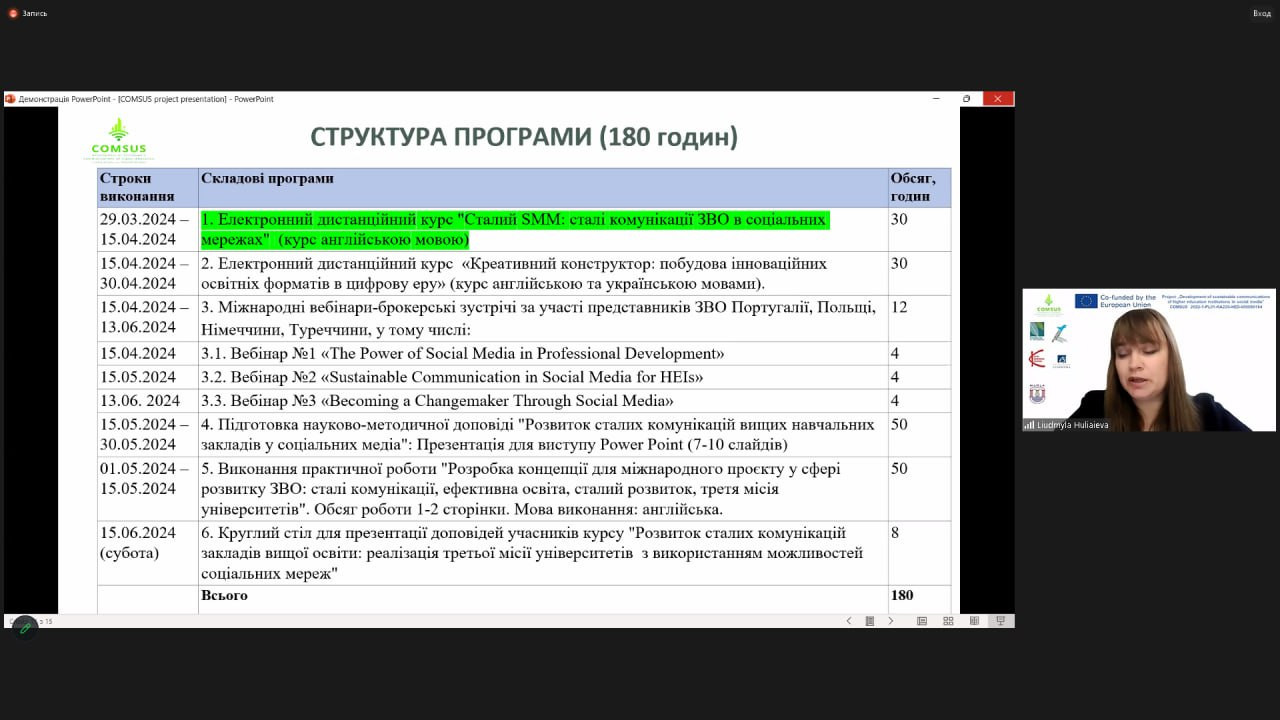This screenshot has height=720, width=1280.
Task: Click the previous slide arrow in the PowerPoint status bar
Action: pyautogui.click(x=849, y=621)
